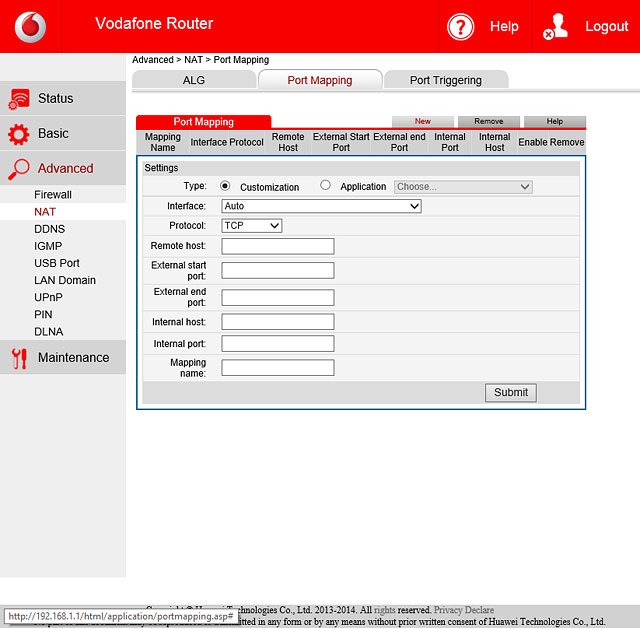Click the Mapping Name column header
This screenshot has height=628, width=640.
[163, 142]
